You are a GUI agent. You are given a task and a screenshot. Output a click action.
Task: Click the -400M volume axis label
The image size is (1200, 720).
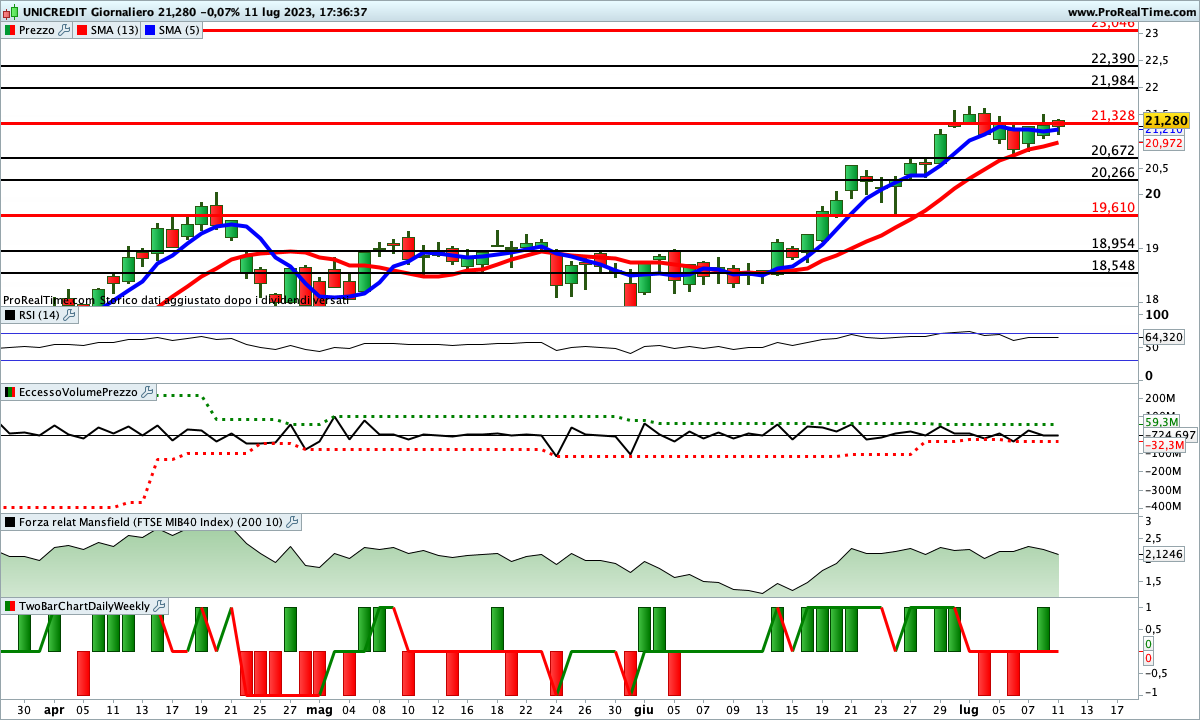(x=1161, y=507)
